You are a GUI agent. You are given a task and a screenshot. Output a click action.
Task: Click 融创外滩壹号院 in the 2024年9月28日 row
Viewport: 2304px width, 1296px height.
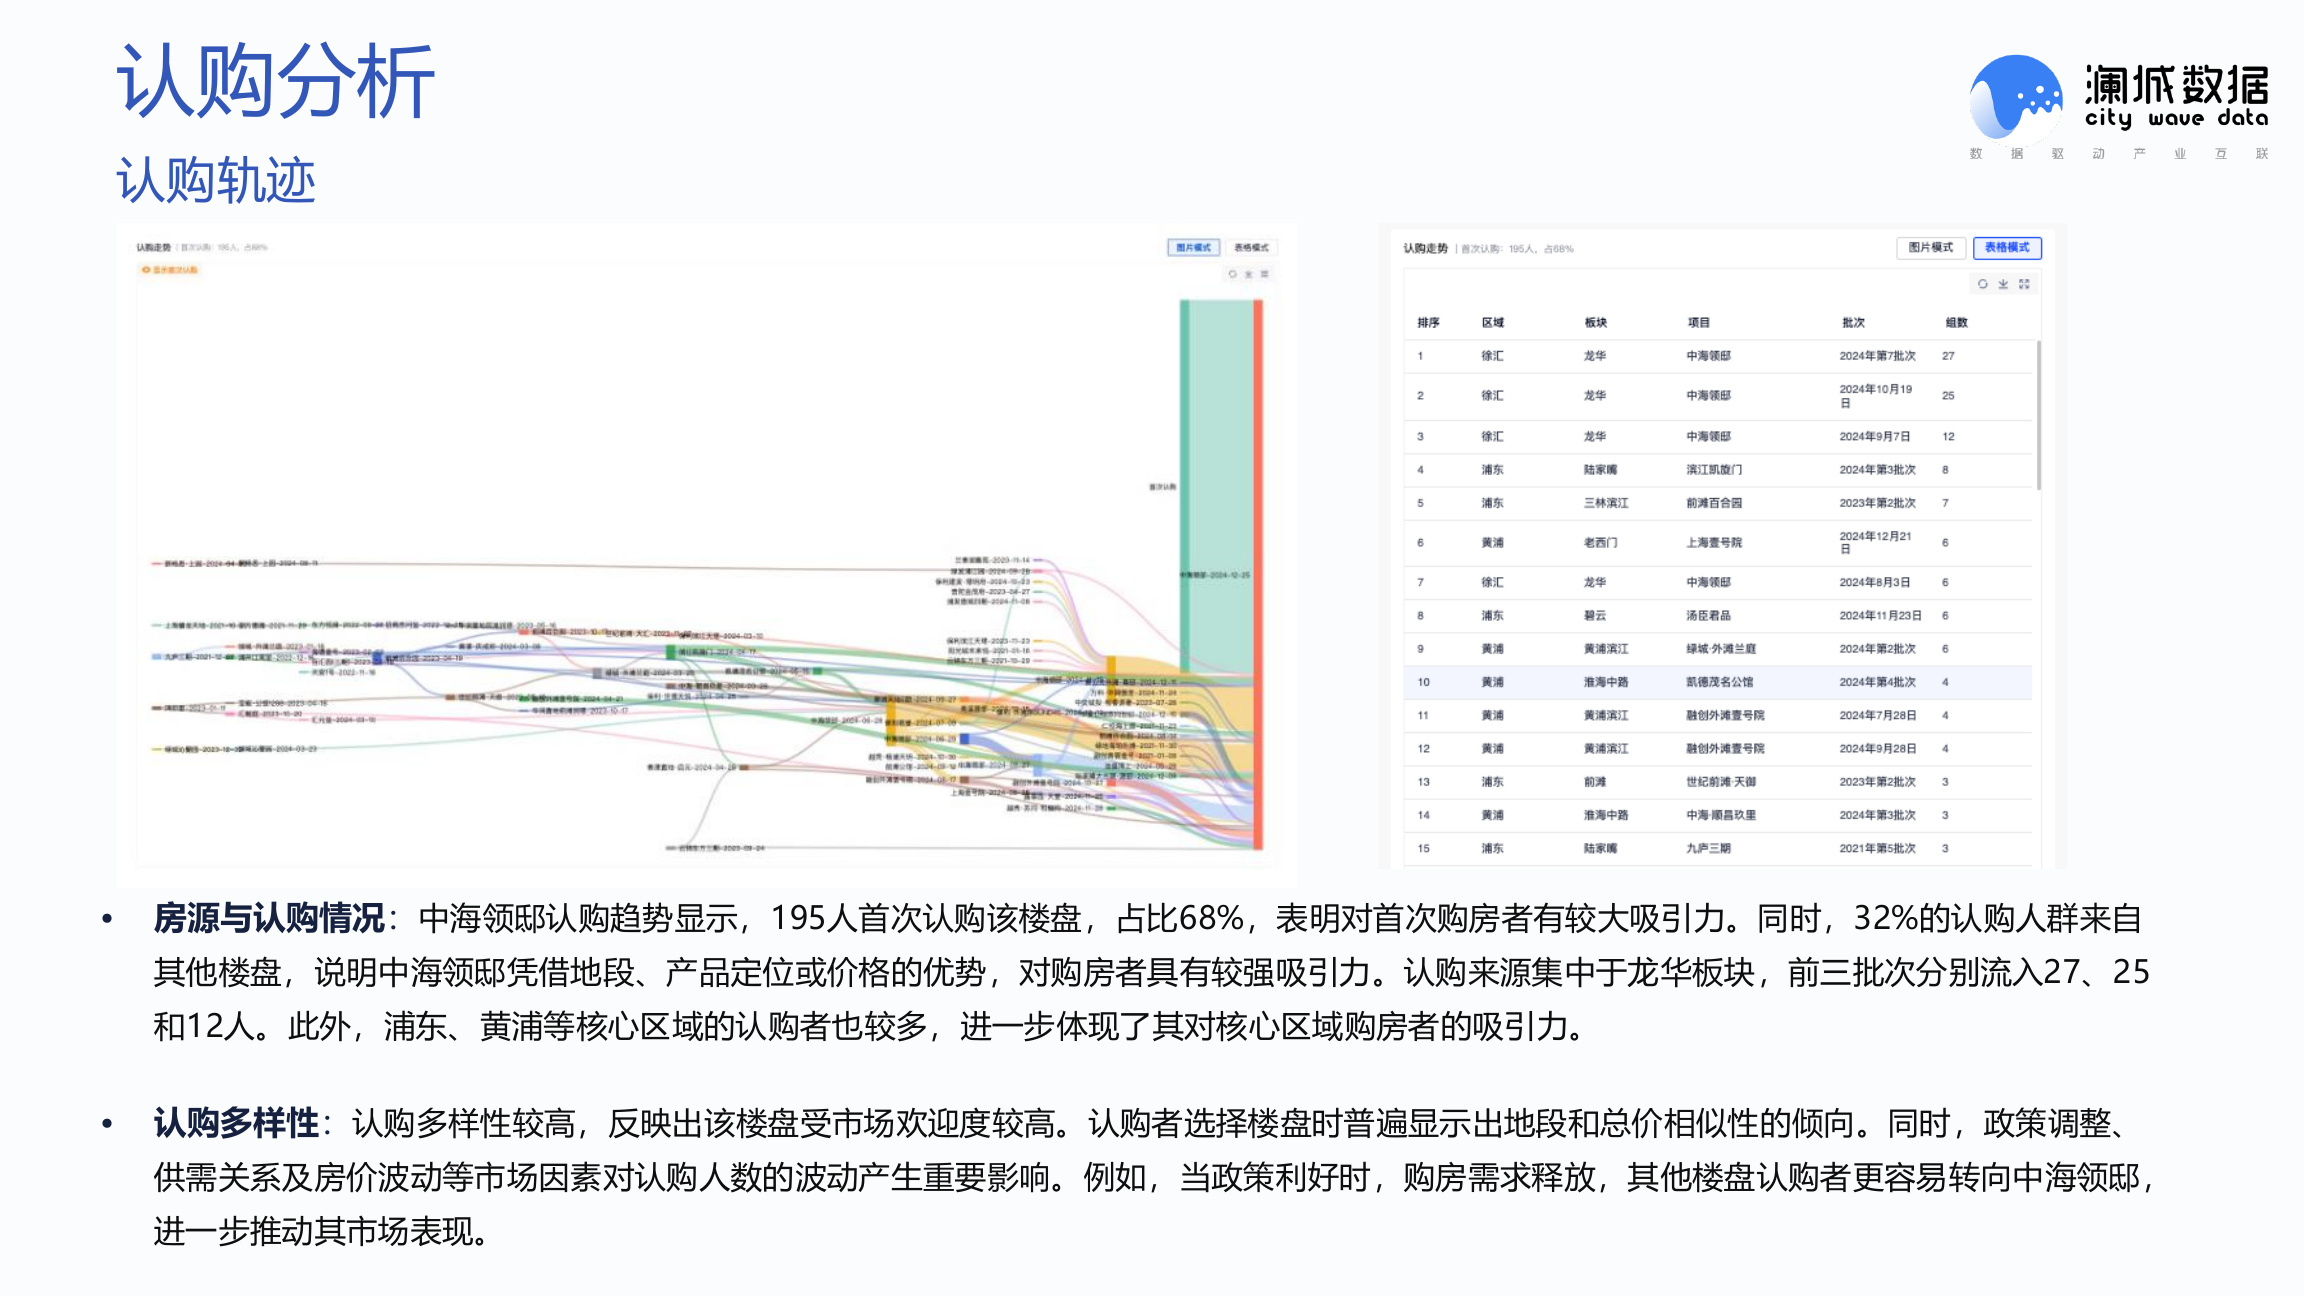coord(1725,748)
